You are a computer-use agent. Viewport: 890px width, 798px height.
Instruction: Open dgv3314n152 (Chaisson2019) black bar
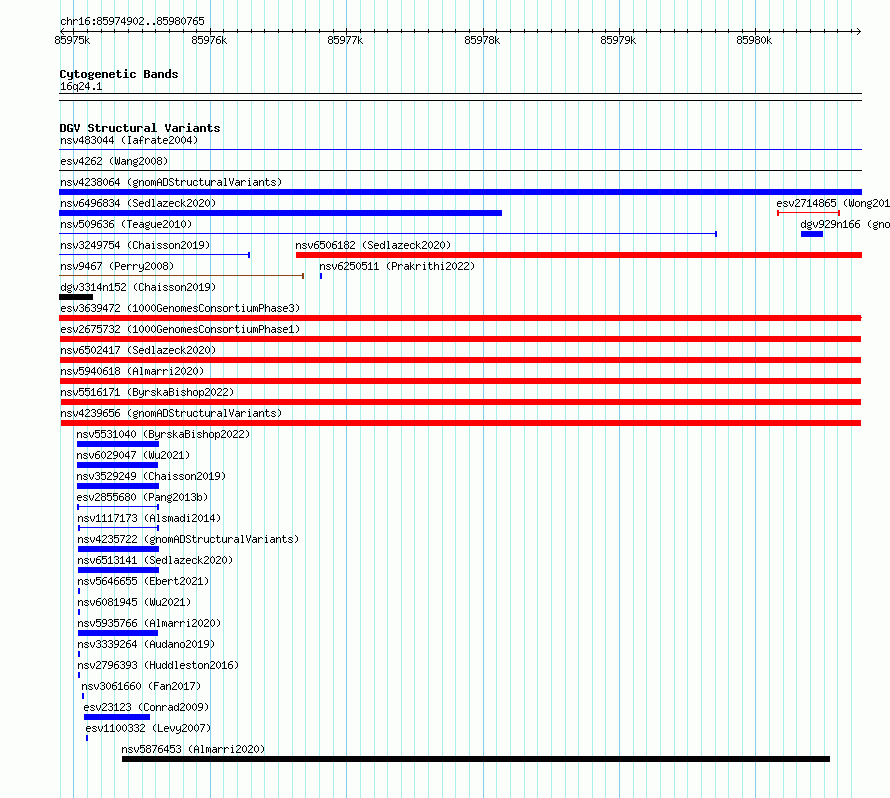[76, 297]
